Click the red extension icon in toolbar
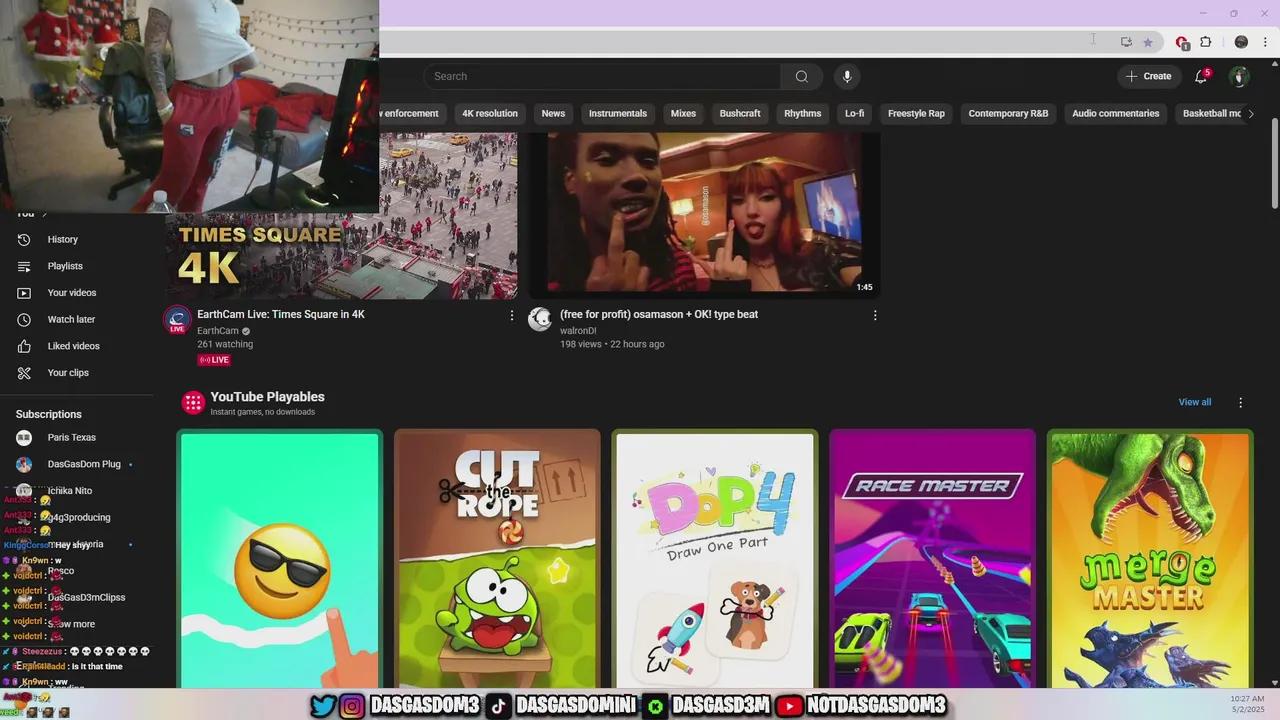The height and width of the screenshot is (720, 1280). click(x=1182, y=42)
